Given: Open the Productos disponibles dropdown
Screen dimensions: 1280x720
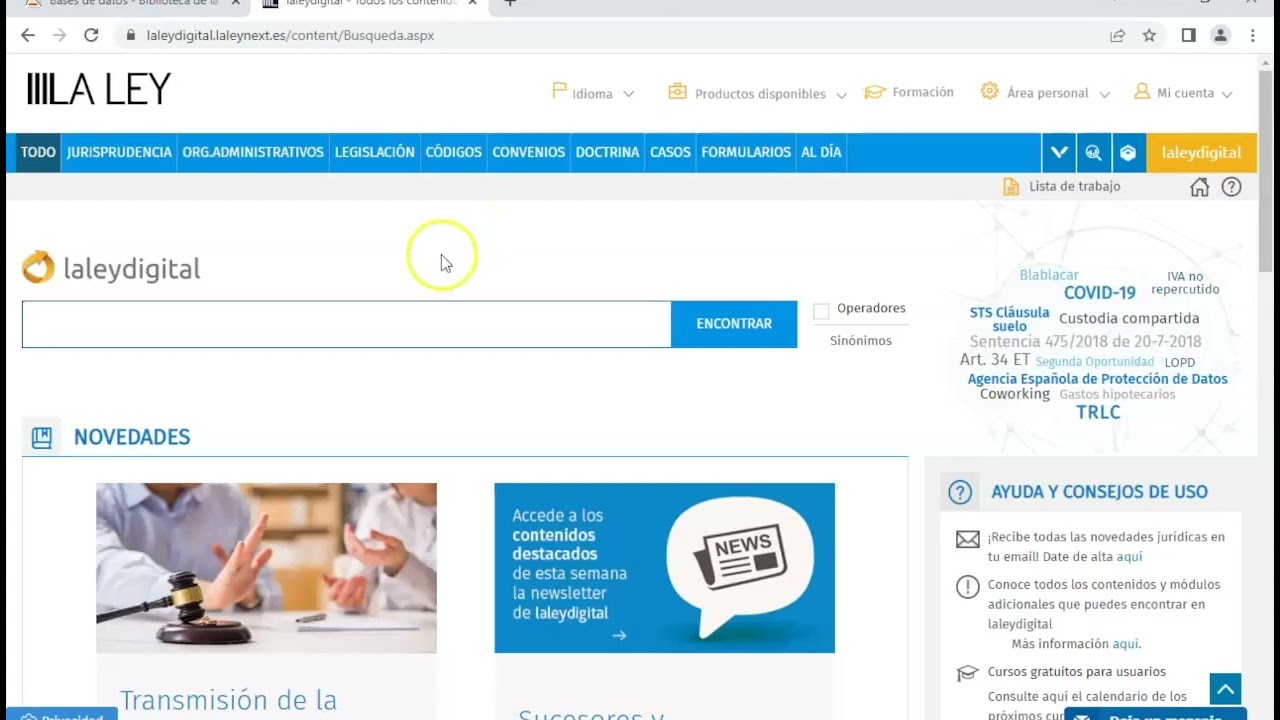Looking at the screenshot, I should tap(759, 93).
